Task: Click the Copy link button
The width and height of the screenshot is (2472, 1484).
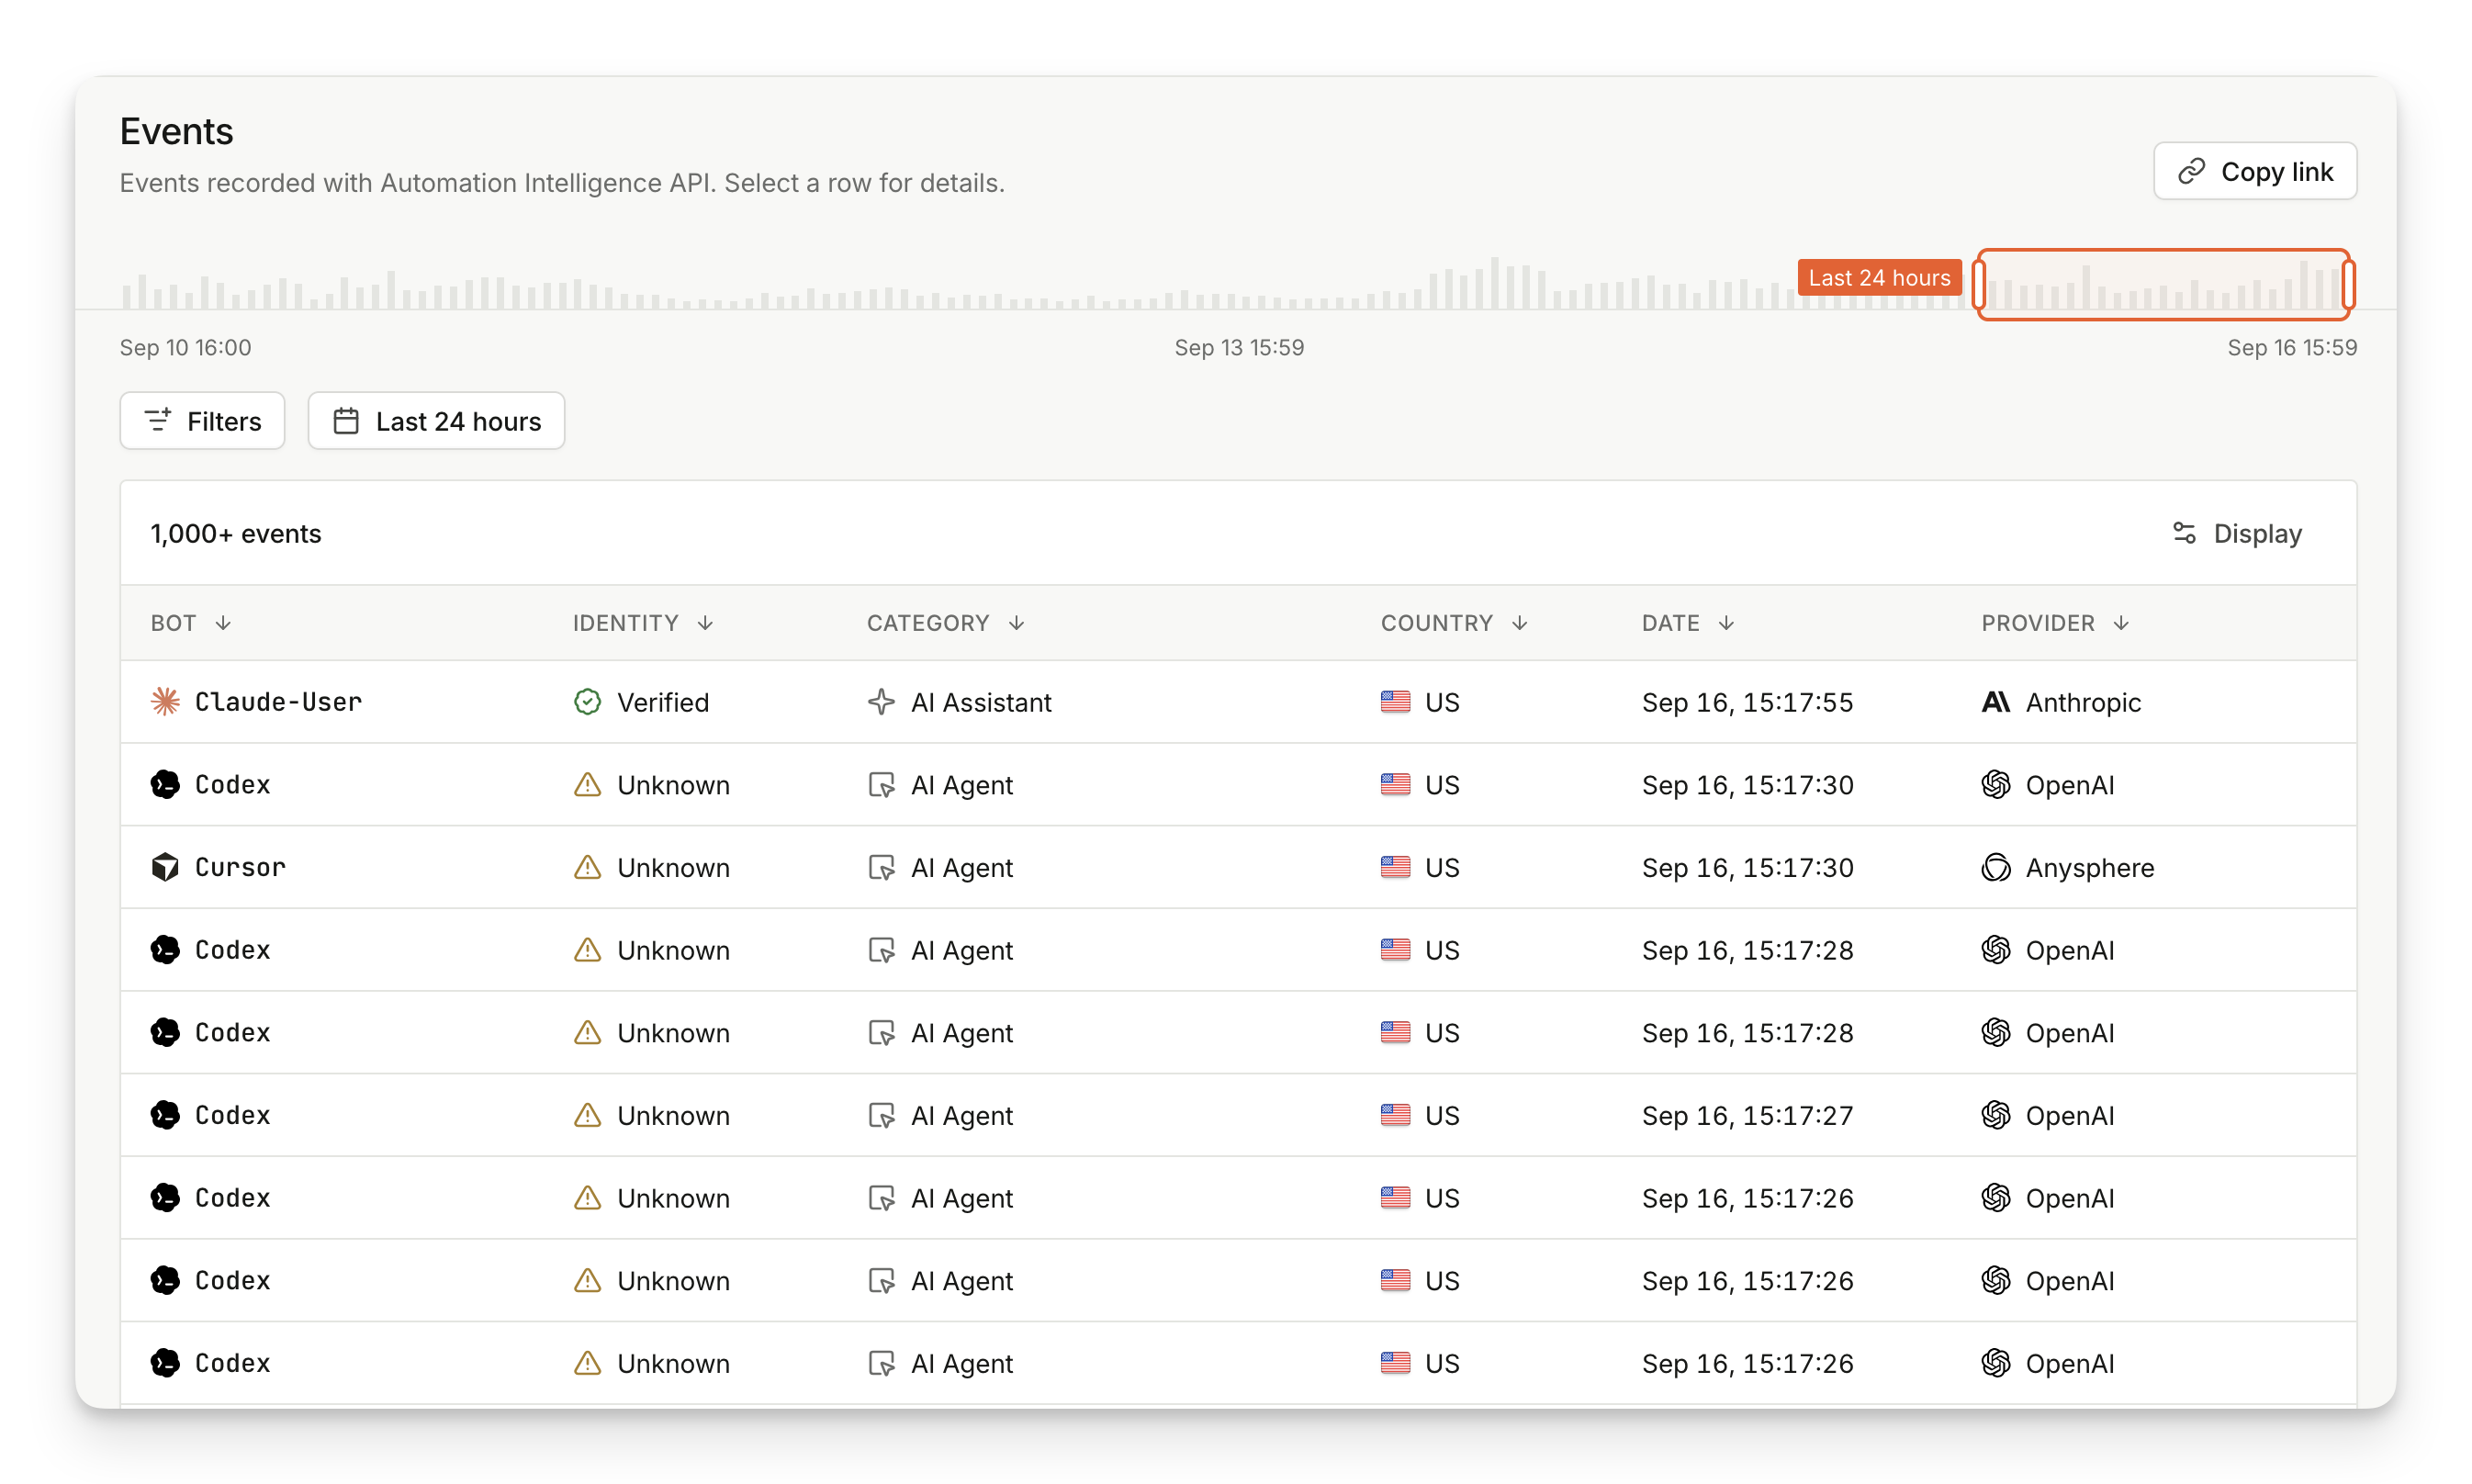Action: click(2254, 171)
